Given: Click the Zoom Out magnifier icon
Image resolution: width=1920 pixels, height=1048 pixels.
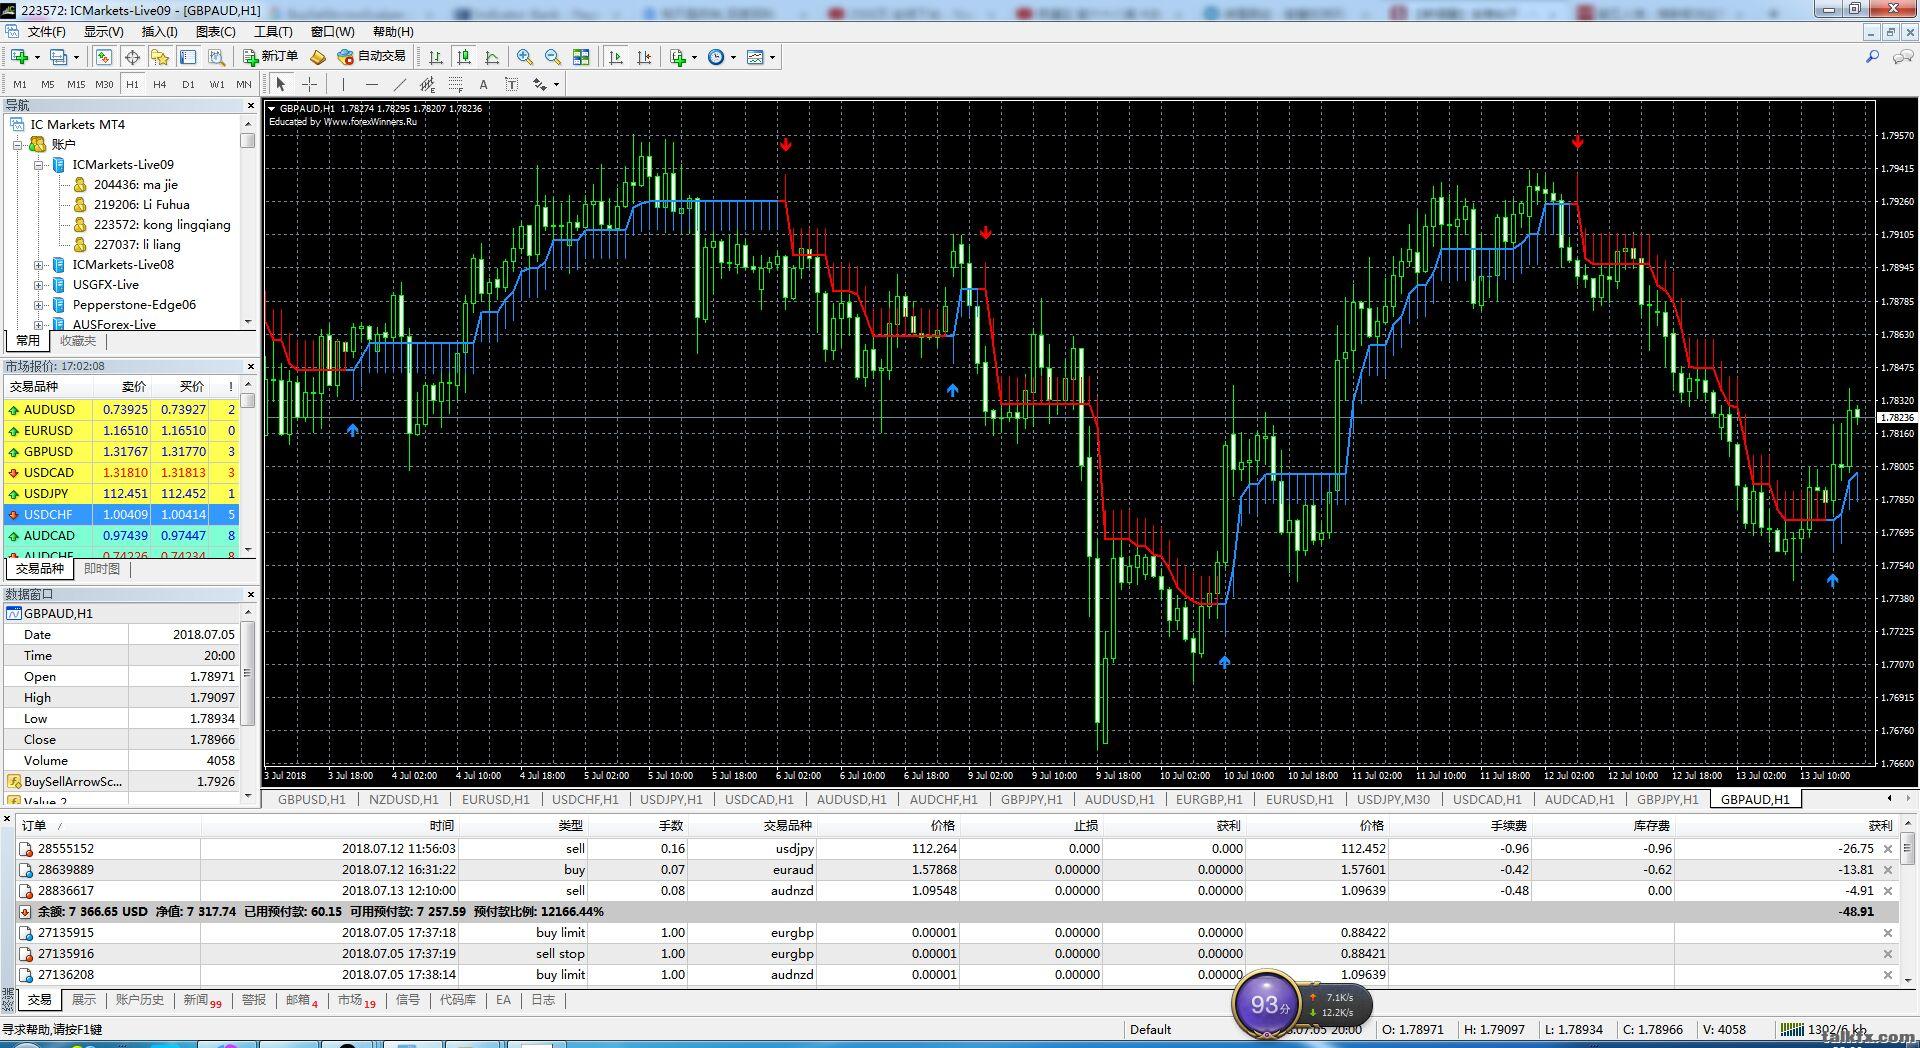Looking at the screenshot, I should pos(552,57).
